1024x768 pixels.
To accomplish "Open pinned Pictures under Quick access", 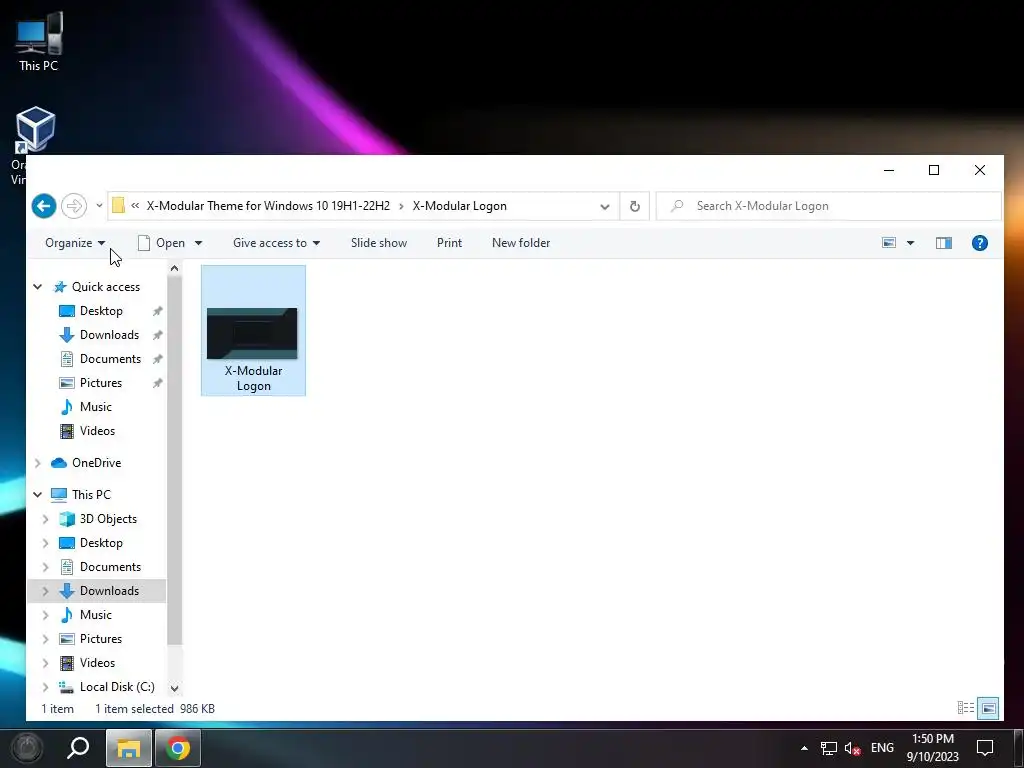I will point(101,383).
